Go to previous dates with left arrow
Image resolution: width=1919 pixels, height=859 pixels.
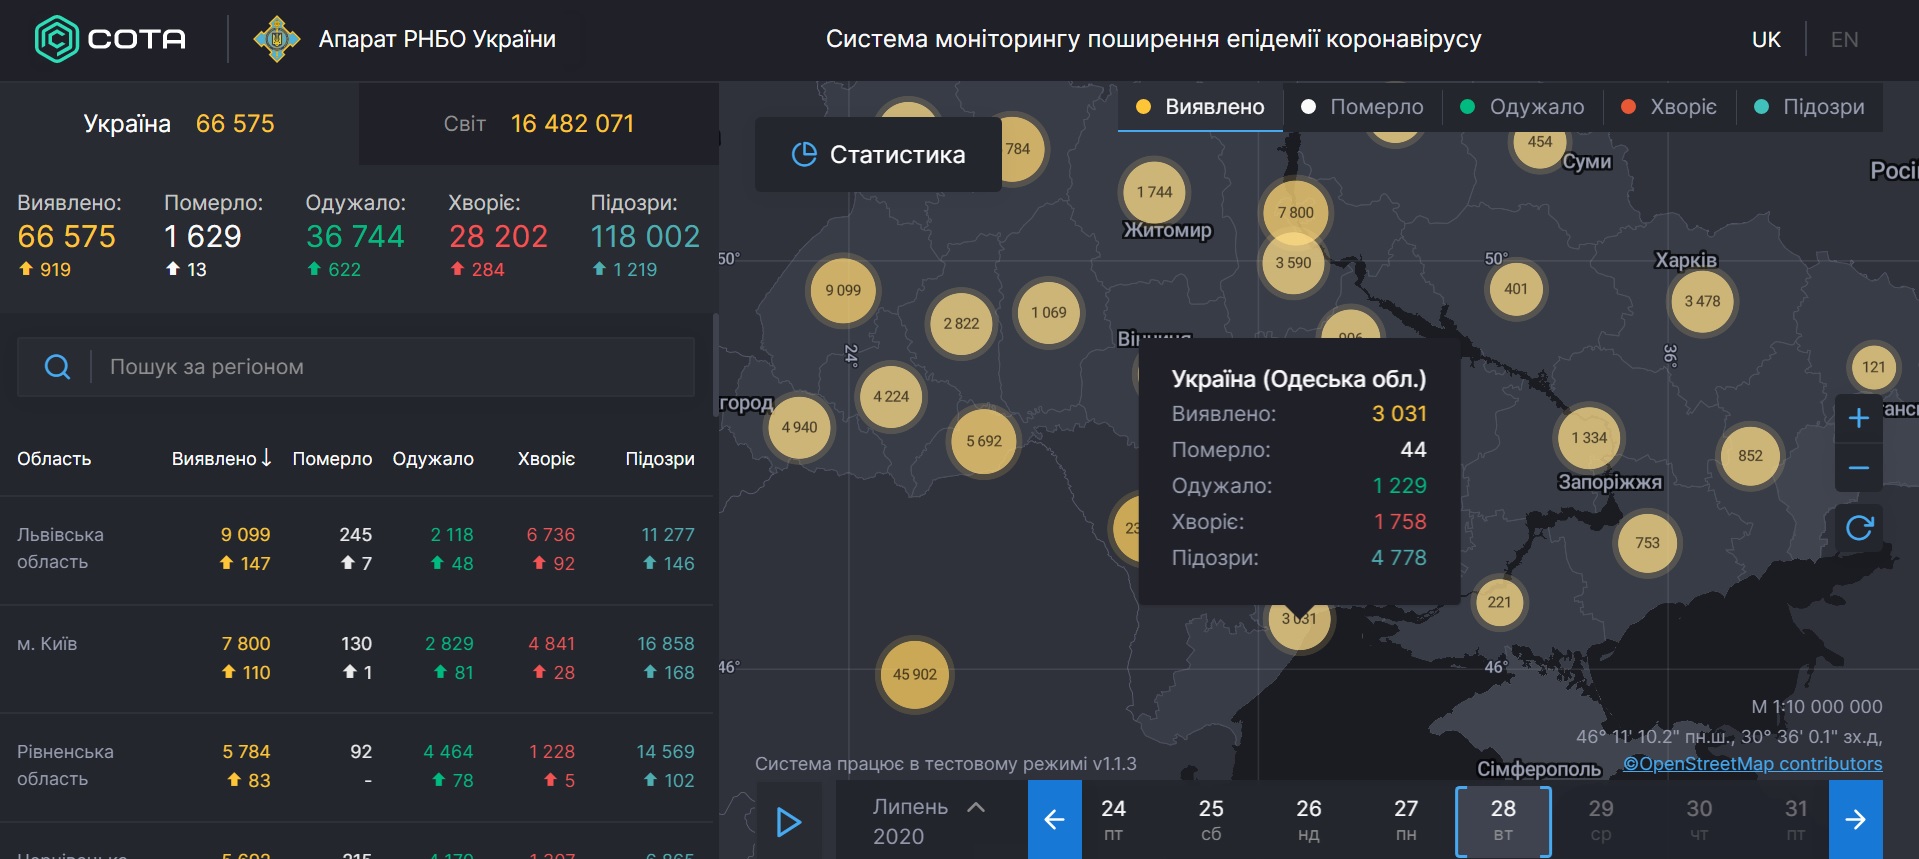(x=1054, y=820)
